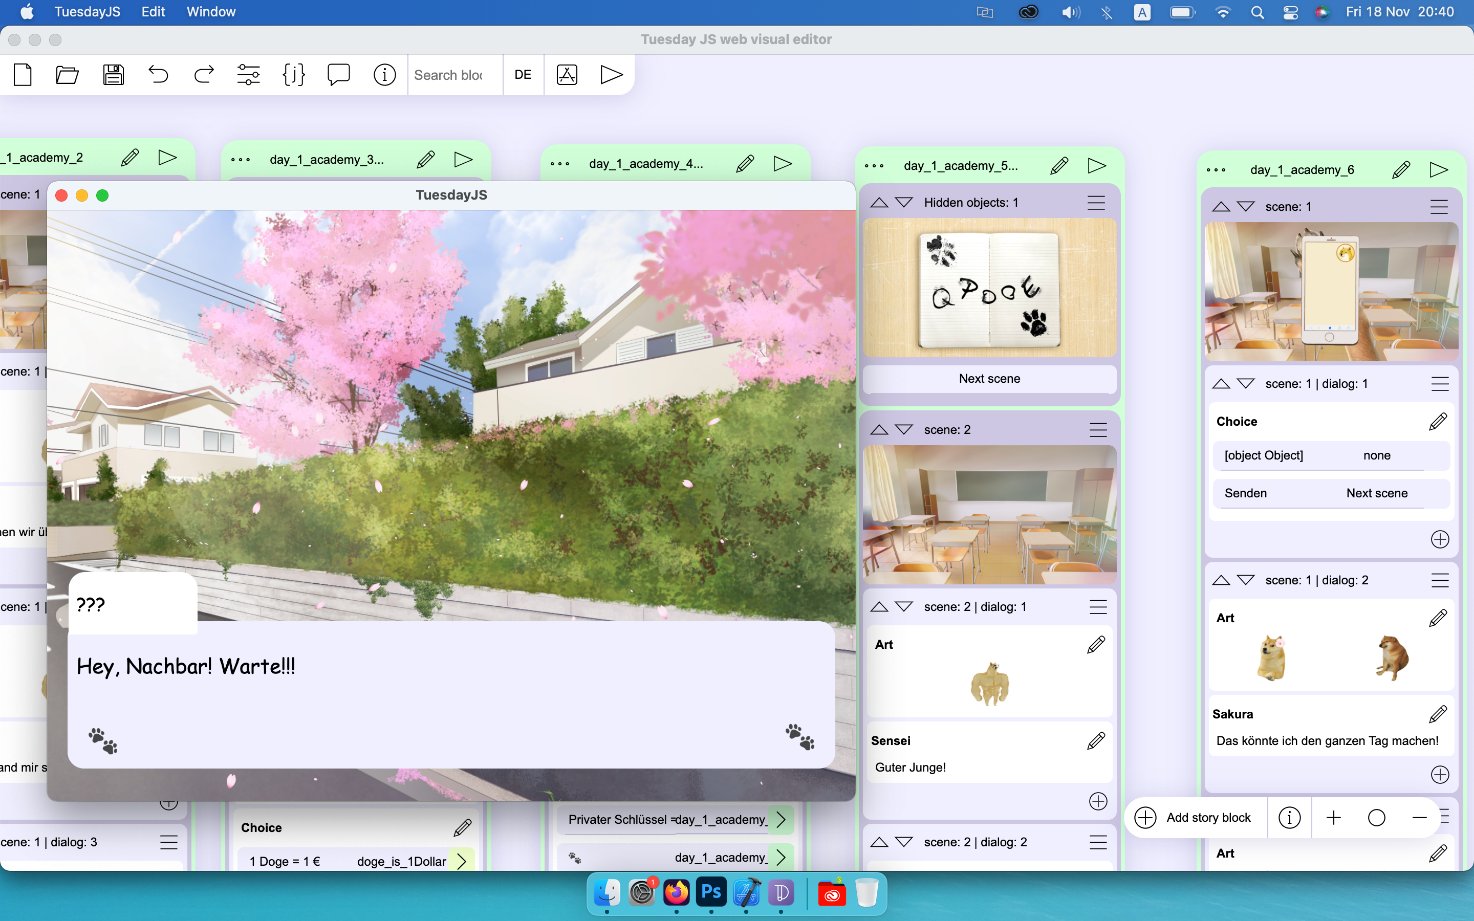
Task: Save project with floppy disk icon
Action: coord(113,75)
